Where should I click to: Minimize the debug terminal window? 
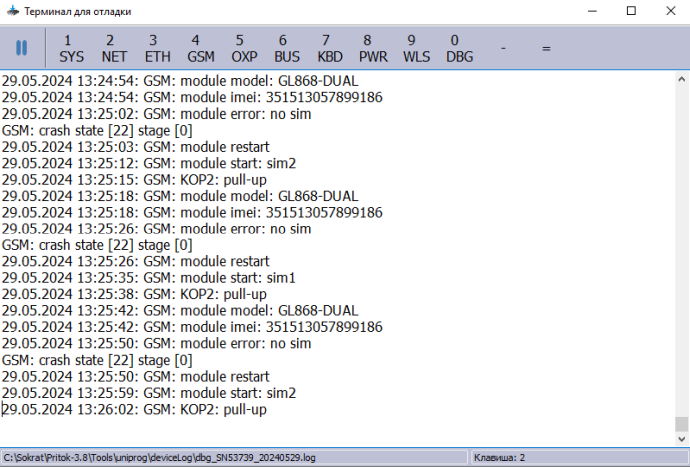coord(592,11)
